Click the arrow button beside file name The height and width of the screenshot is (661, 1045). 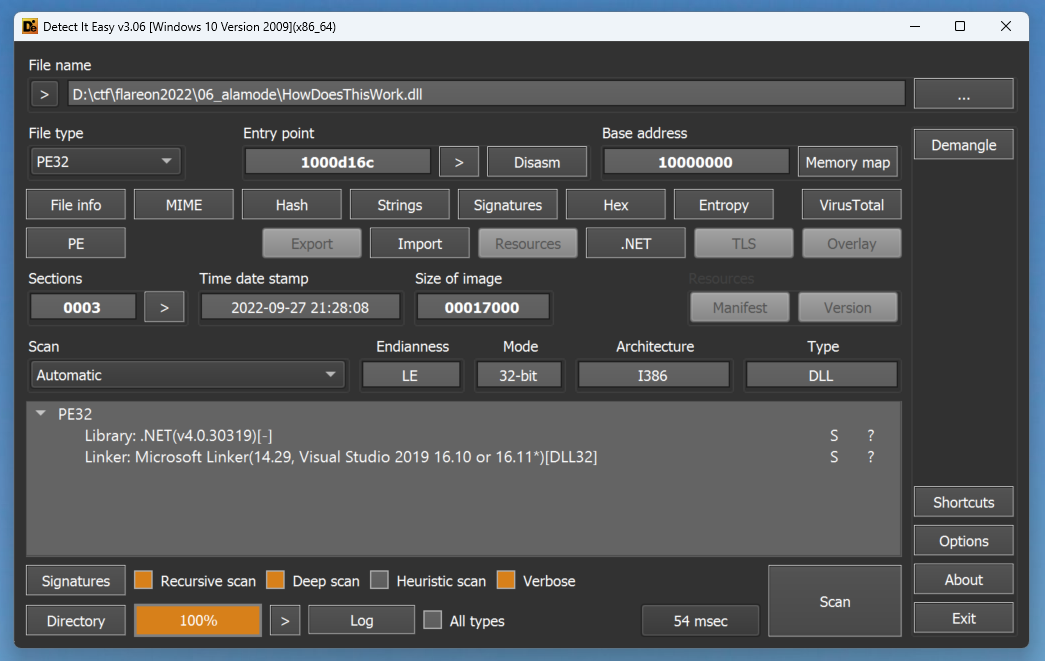[x=44, y=94]
